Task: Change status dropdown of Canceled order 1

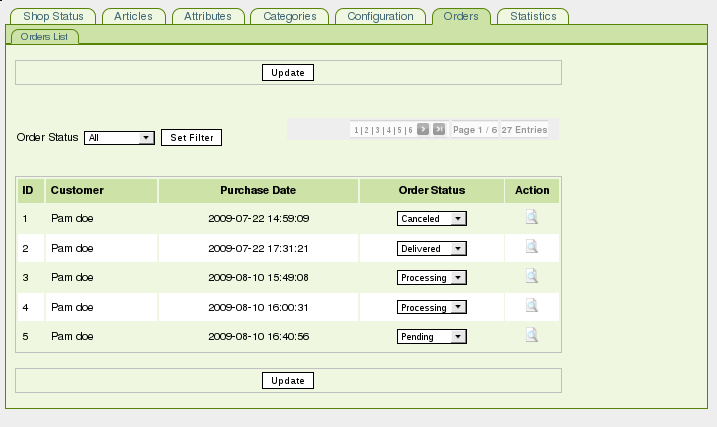Action: [x=432, y=219]
